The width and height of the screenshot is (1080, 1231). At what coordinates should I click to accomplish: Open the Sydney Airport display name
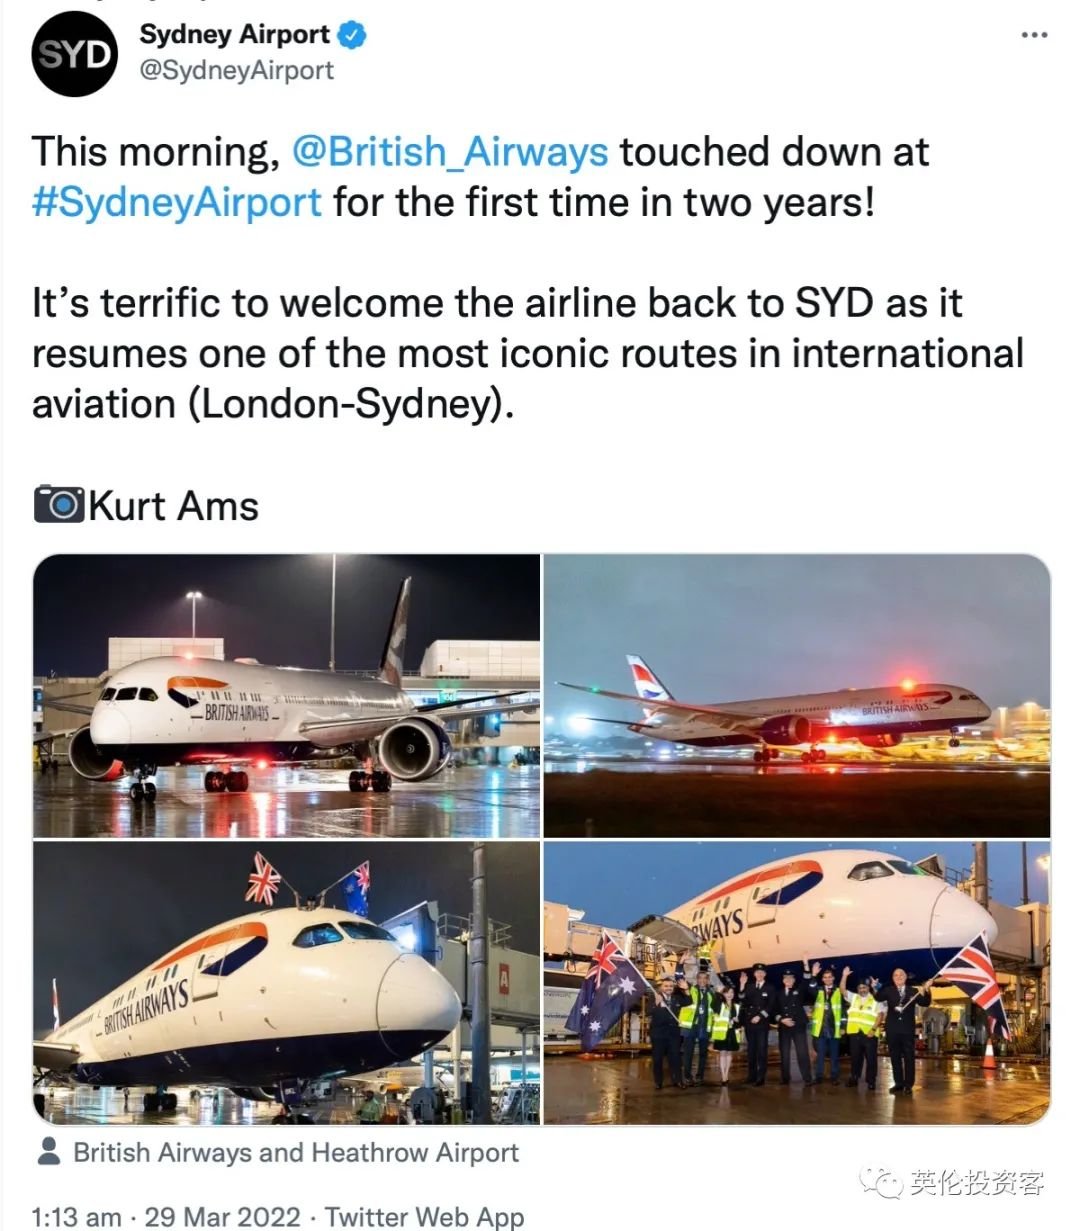pyautogui.click(x=234, y=35)
